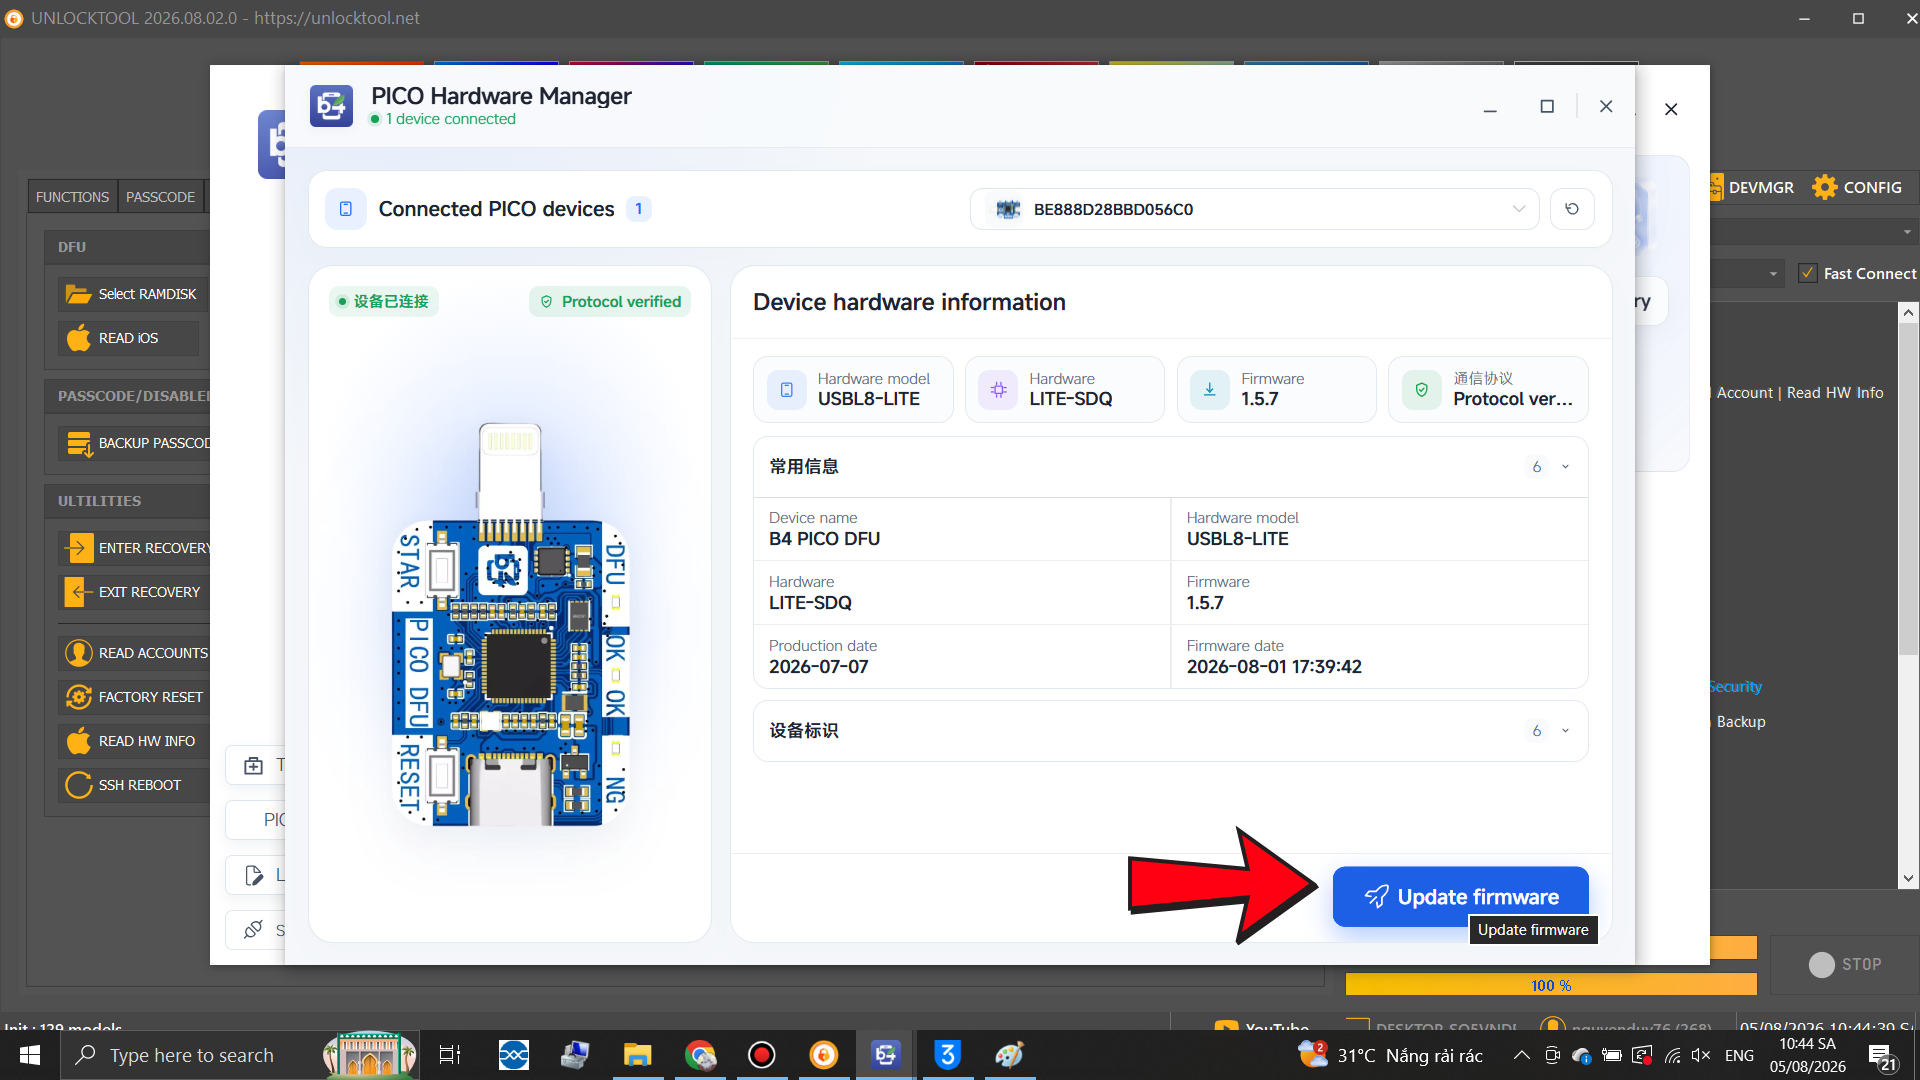The image size is (1920, 1080).
Task: Click the device name B4 PICO DFU
Action: click(x=824, y=539)
